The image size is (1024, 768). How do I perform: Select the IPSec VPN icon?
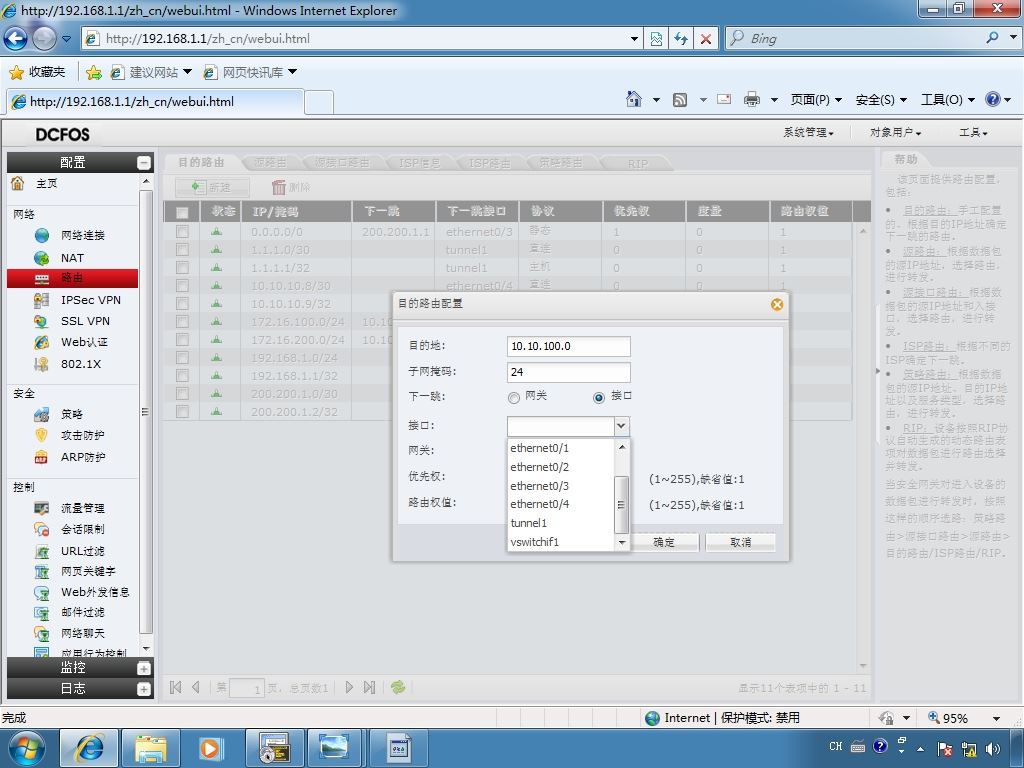point(42,300)
